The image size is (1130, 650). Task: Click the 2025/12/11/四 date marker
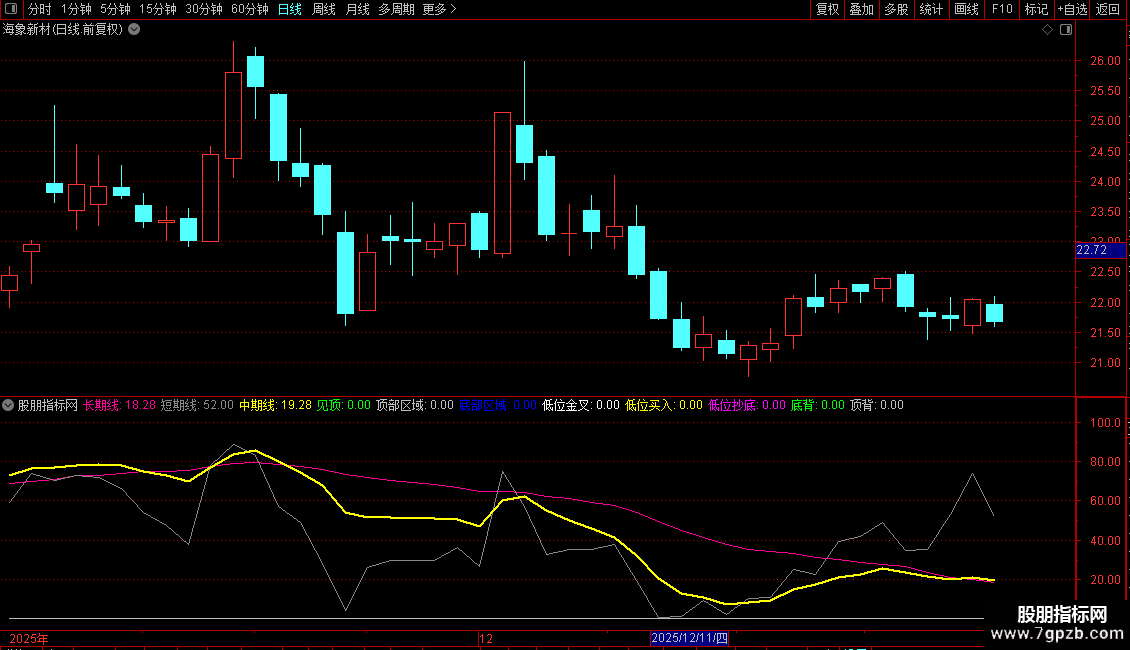(689, 638)
